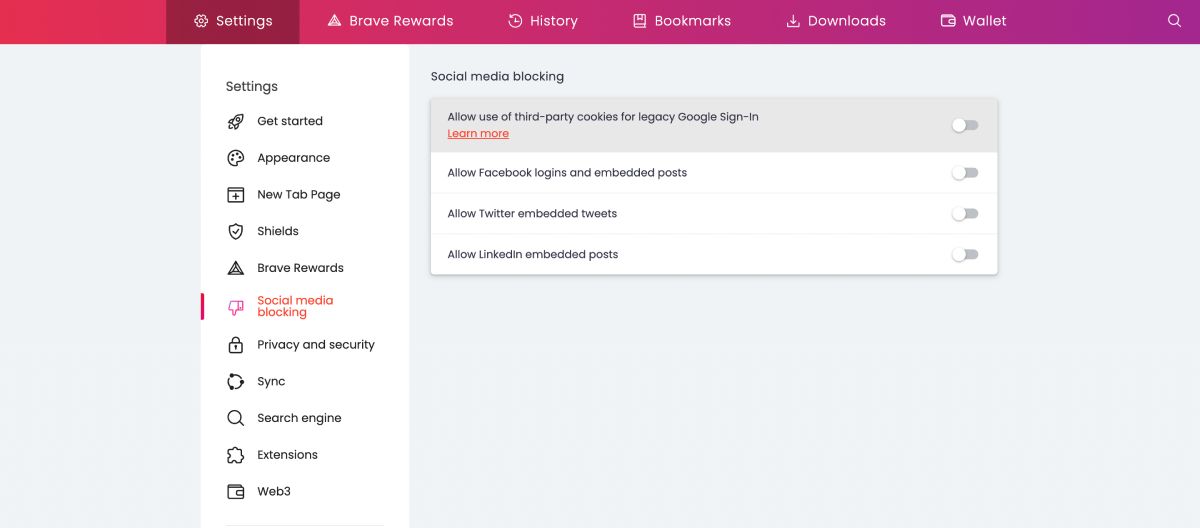Go to the Bookmarks tab

pos(681,21)
